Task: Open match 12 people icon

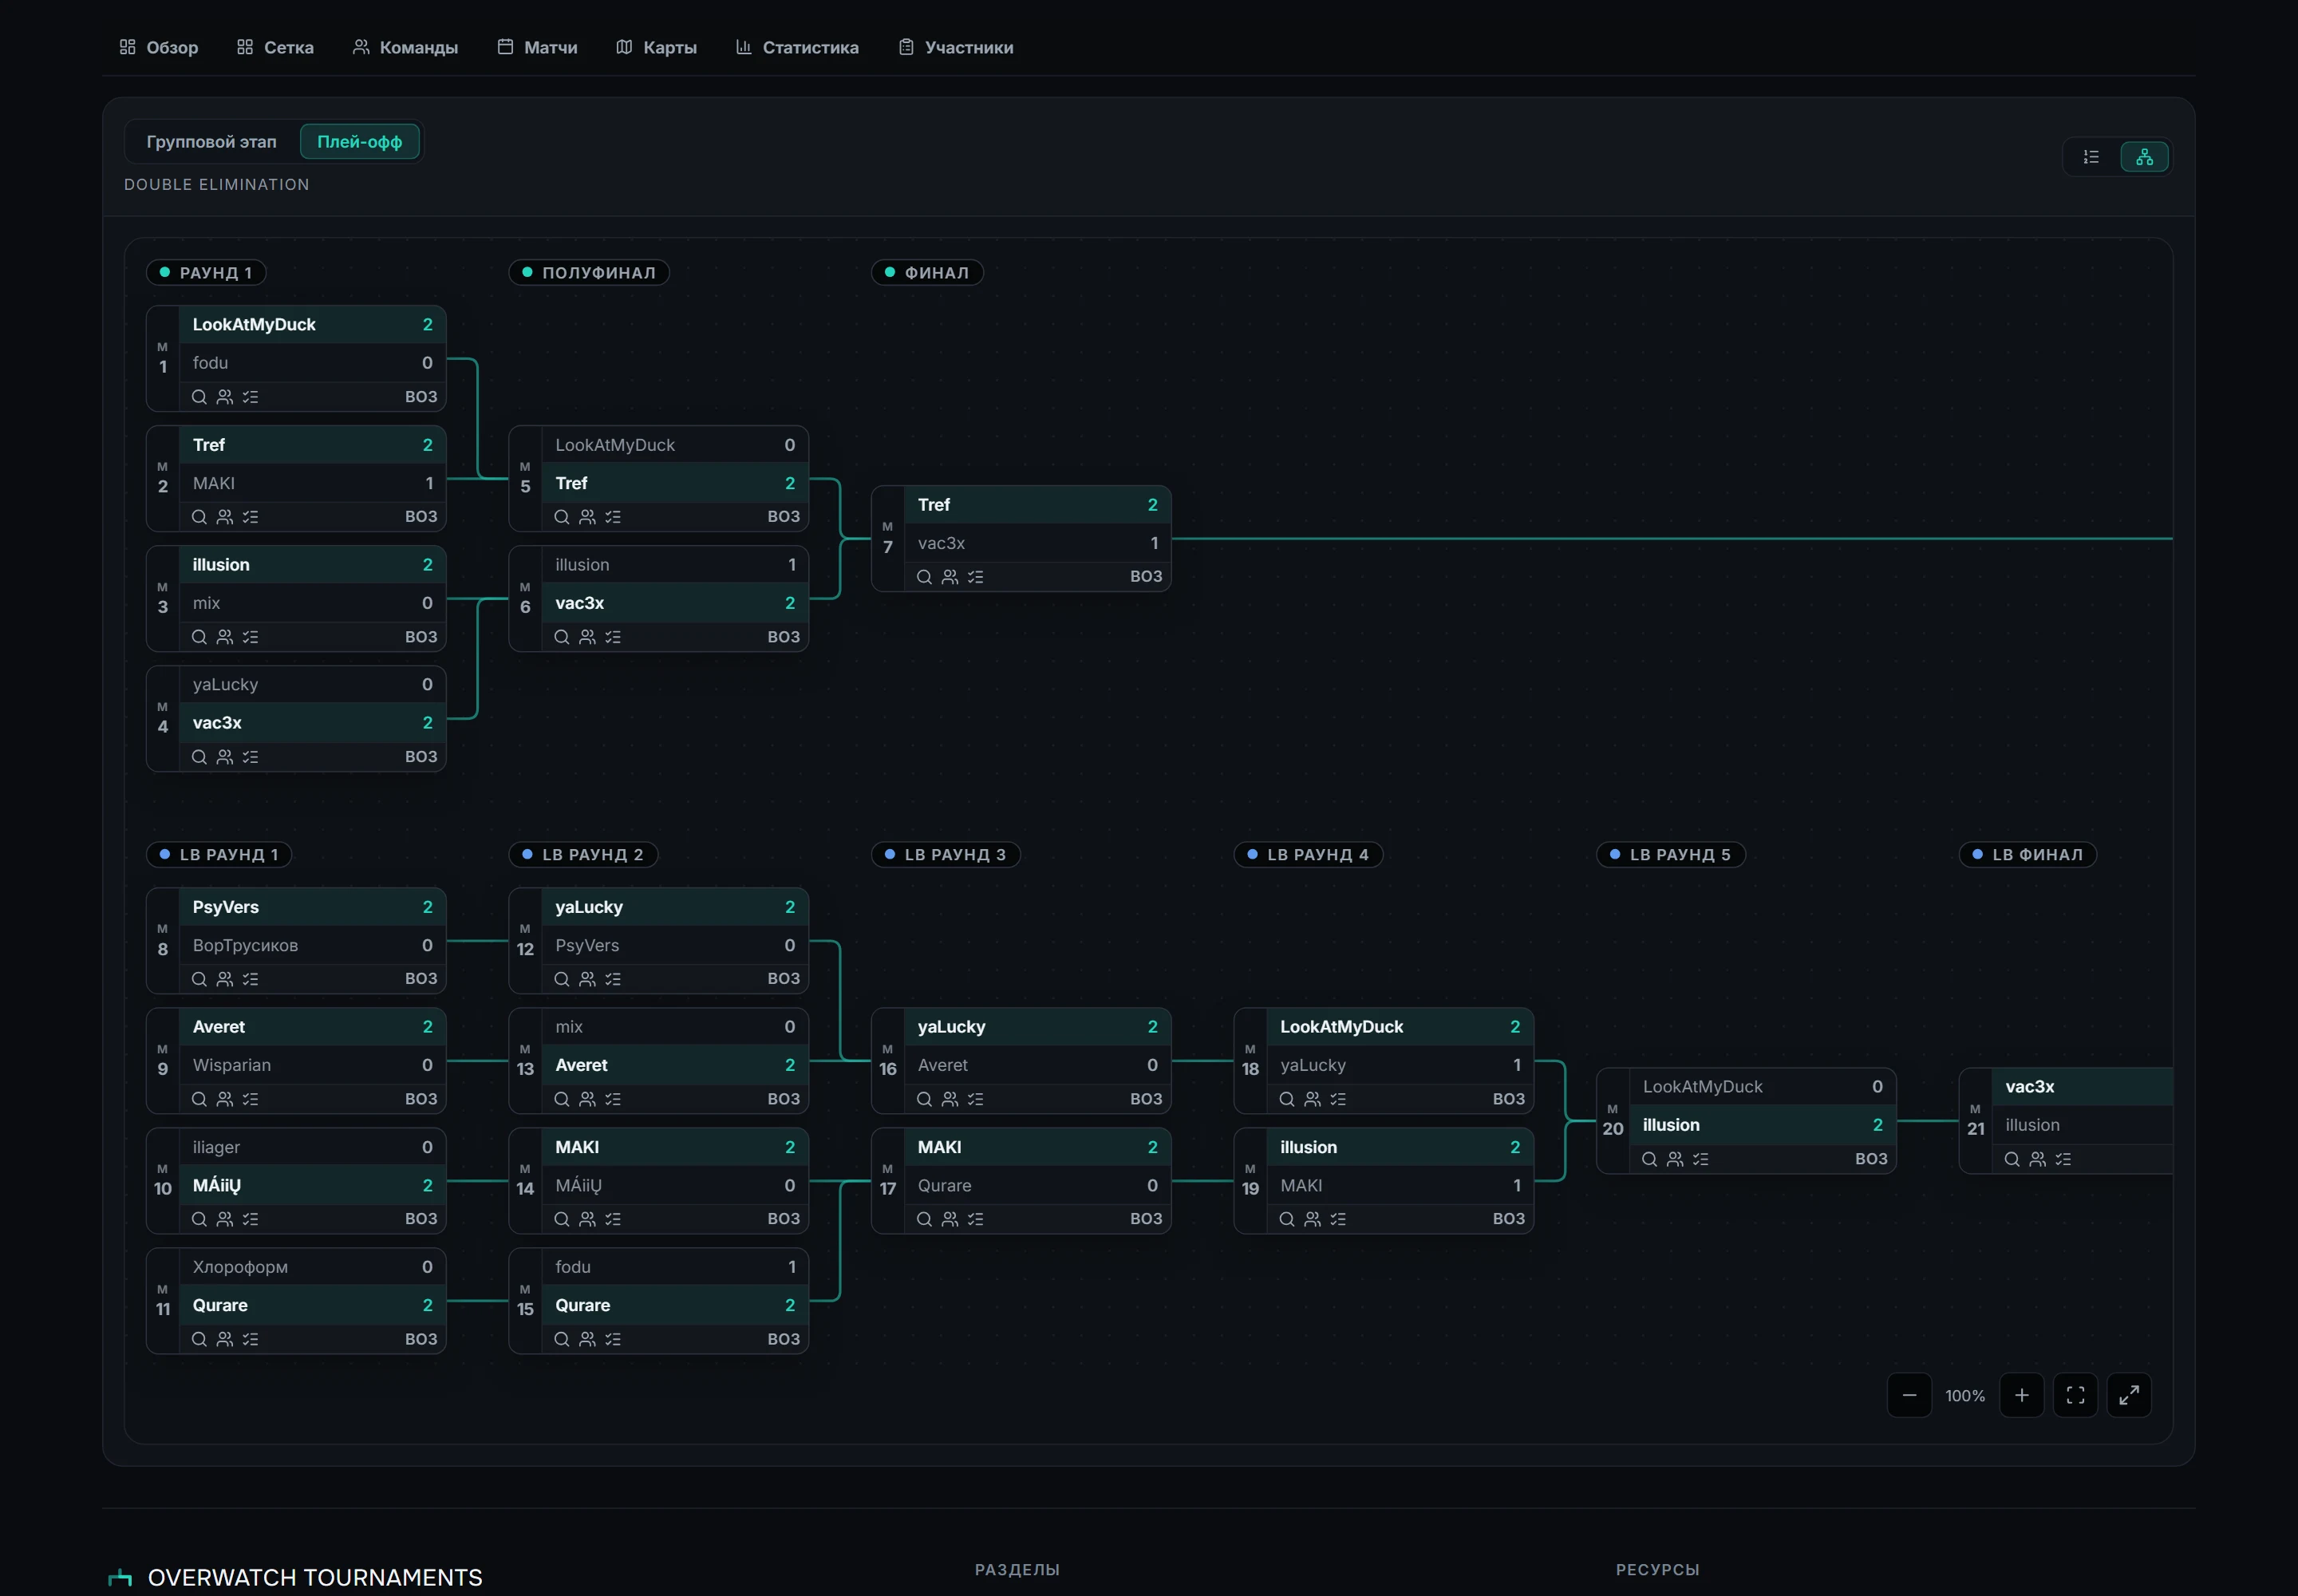Action: [x=588, y=979]
